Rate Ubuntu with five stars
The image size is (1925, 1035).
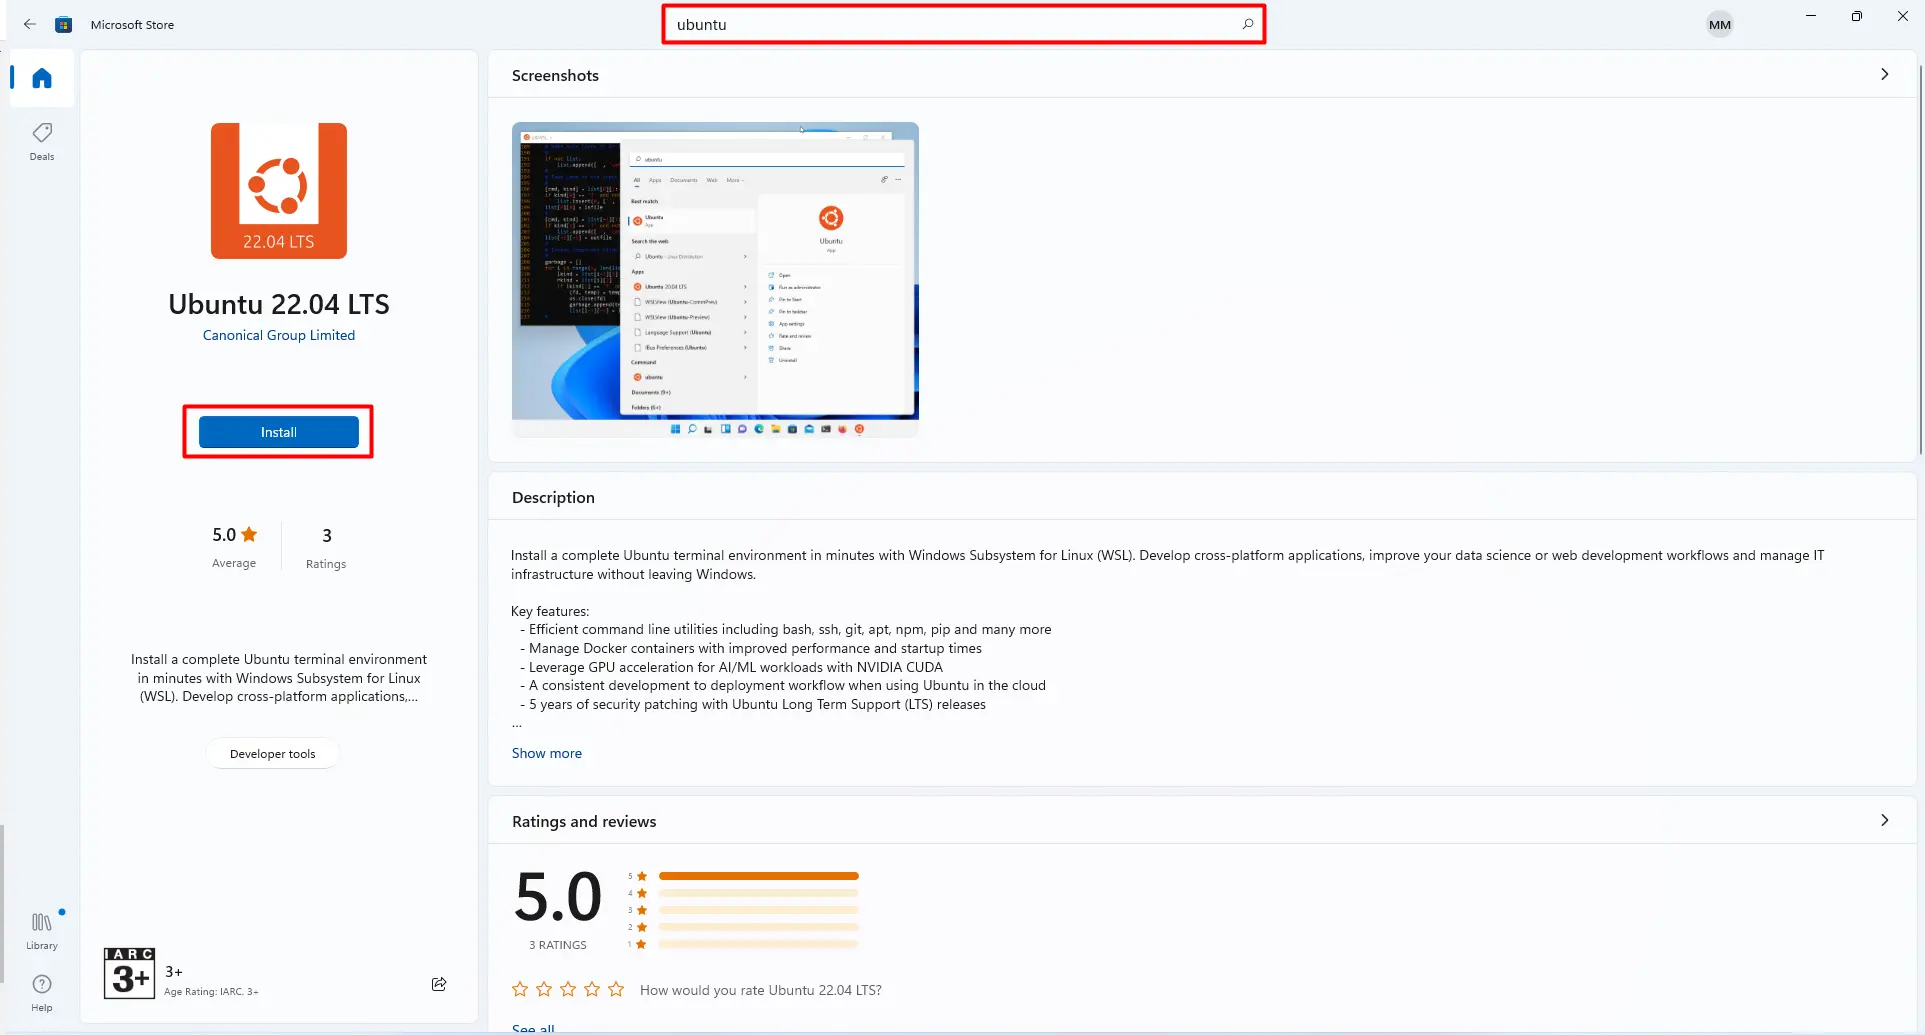coord(616,989)
